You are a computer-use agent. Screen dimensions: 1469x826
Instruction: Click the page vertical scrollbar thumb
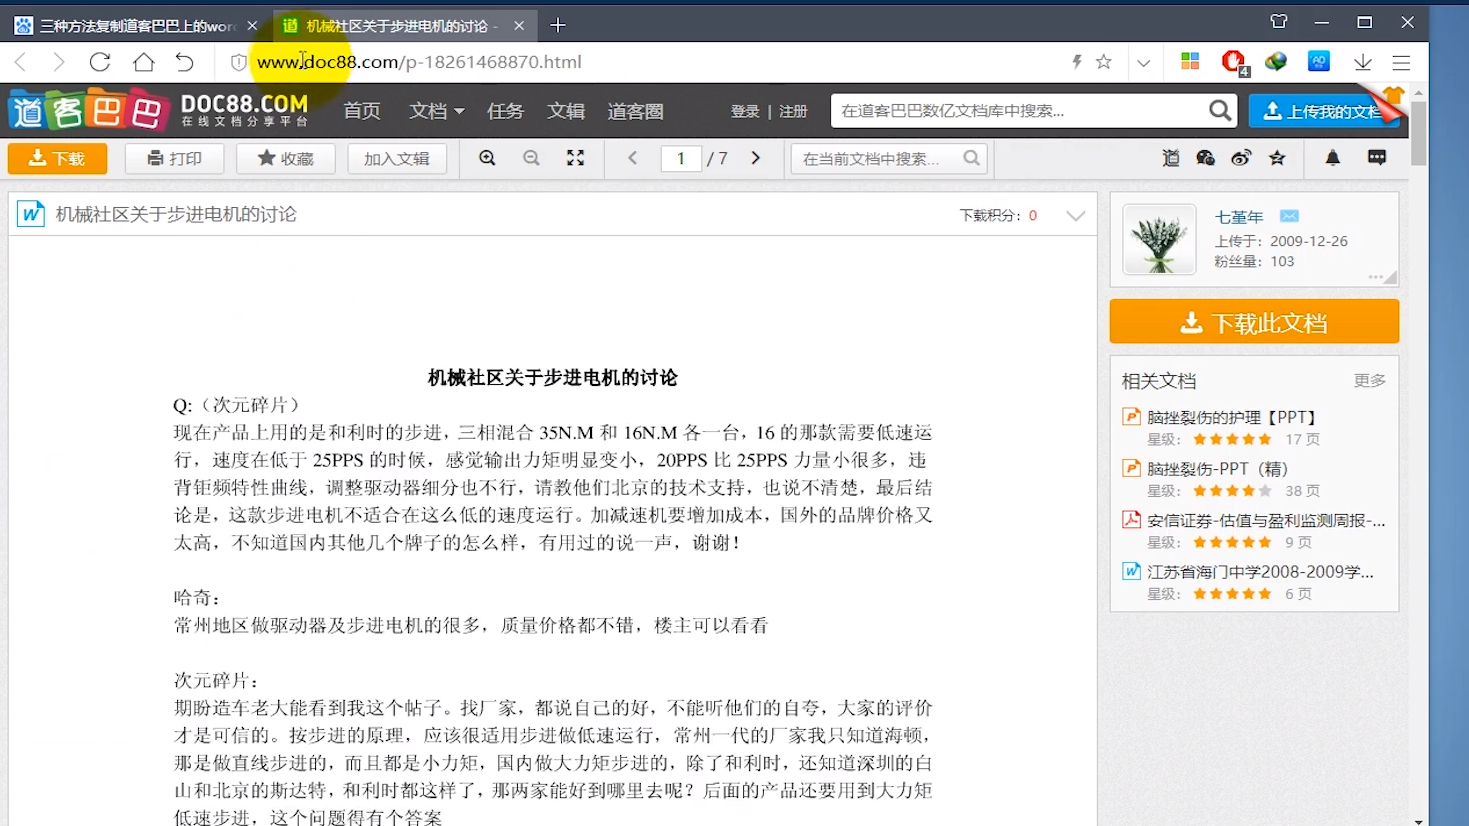[1418, 133]
